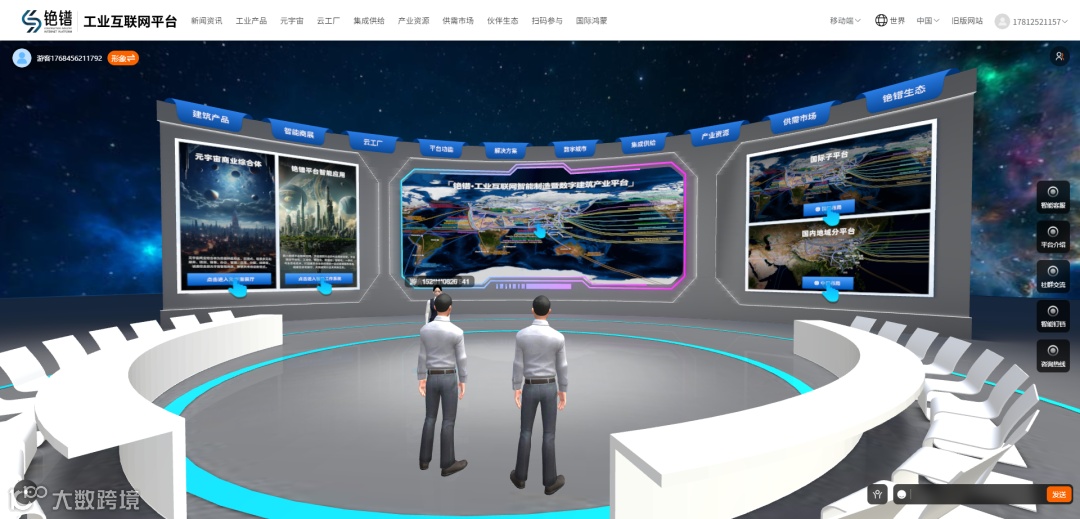Image resolution: width=1080 pixels, height=519 pixels.
Task: Open 供需市场 in the top navigation
Action: point(458,21)
